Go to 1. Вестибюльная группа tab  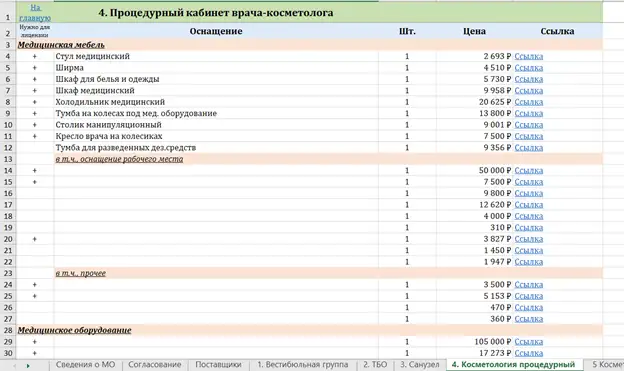pyautogui.click(x=302, y=365)
